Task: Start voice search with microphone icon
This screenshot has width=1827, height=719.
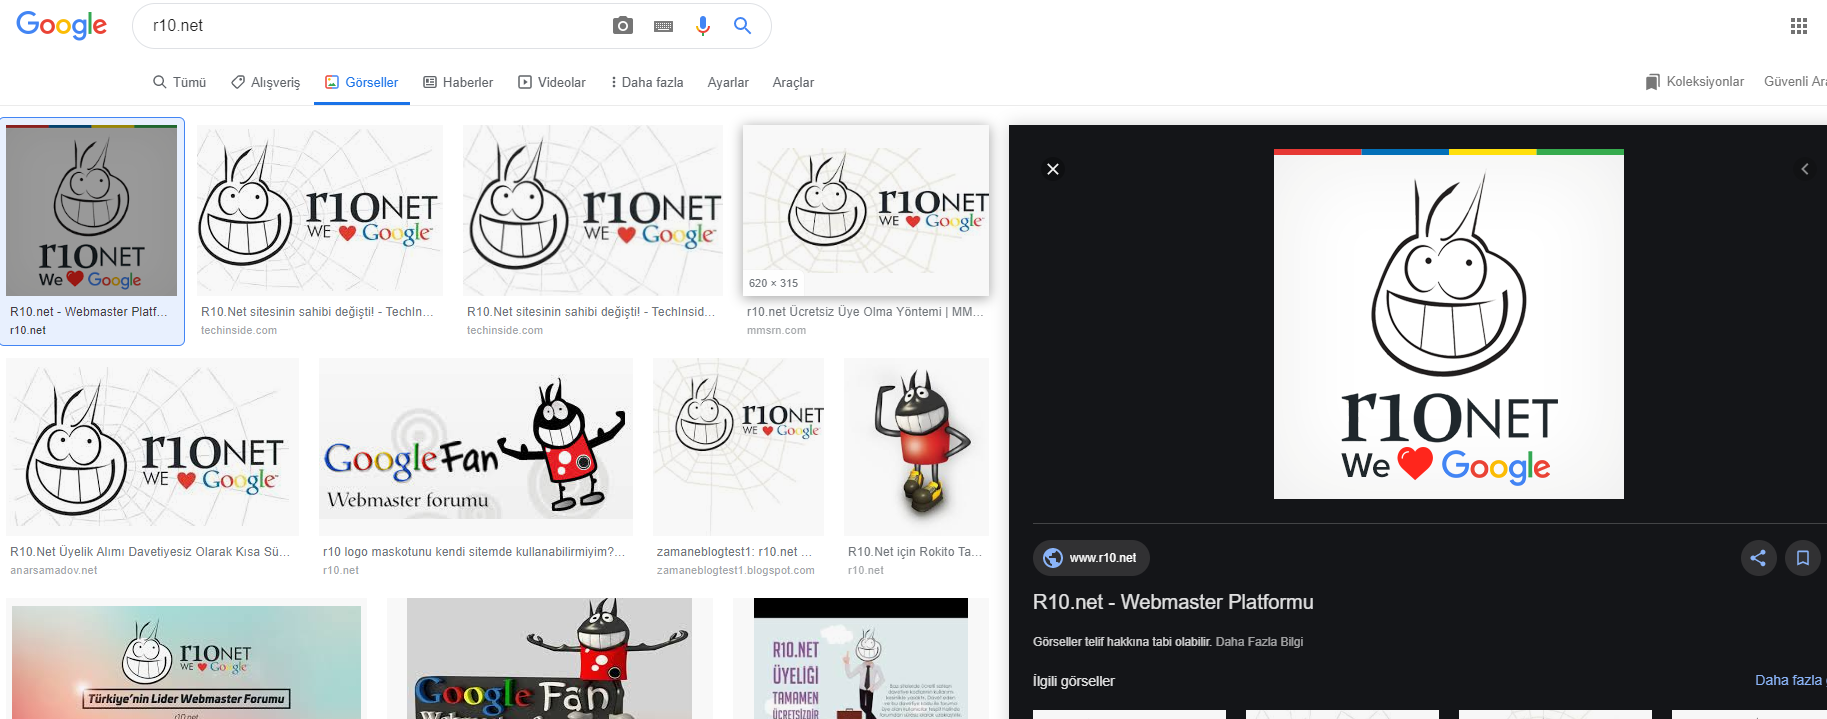Action: click(x=703, y=26)
